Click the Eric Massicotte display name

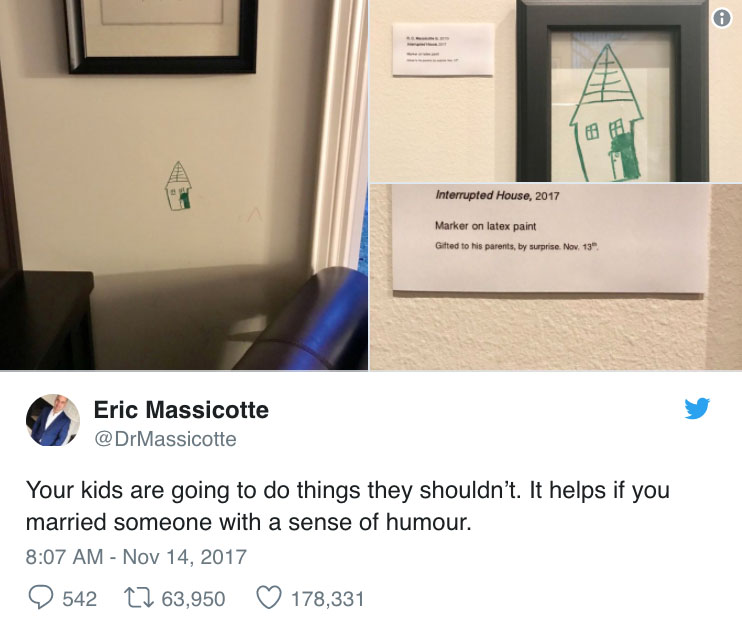tap(181, 410)
